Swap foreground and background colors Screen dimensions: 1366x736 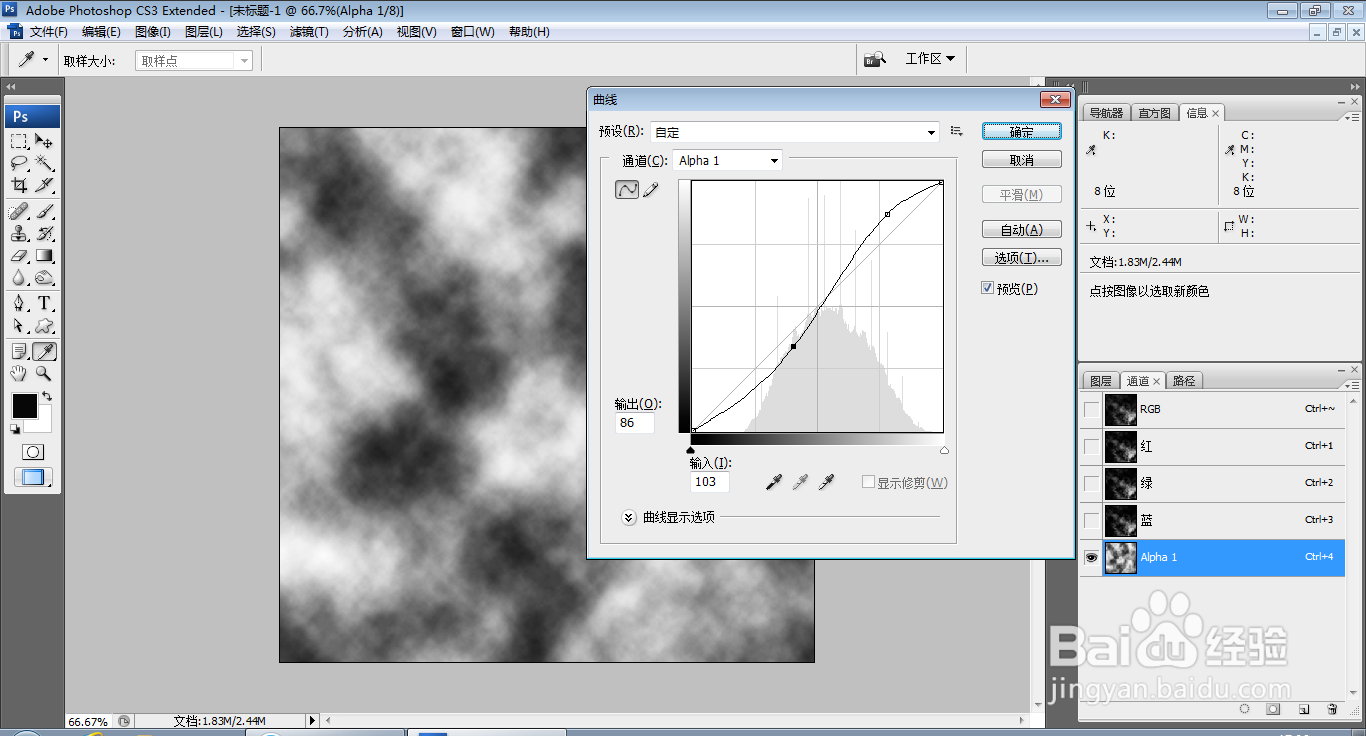pos(46,397)
